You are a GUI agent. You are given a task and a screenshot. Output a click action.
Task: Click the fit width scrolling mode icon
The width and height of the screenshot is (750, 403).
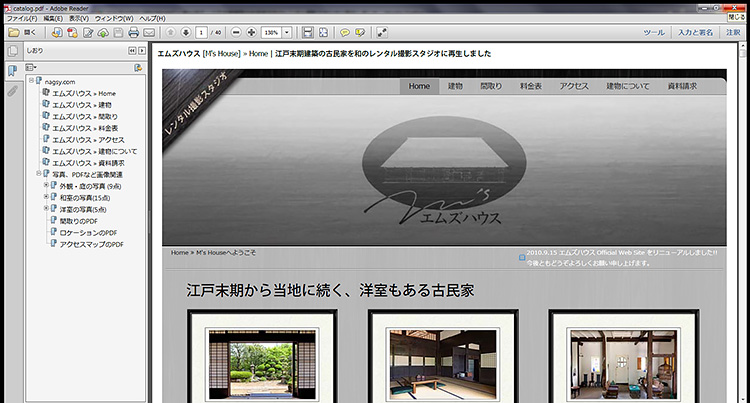pyautogui.click(x=308, y=33)
